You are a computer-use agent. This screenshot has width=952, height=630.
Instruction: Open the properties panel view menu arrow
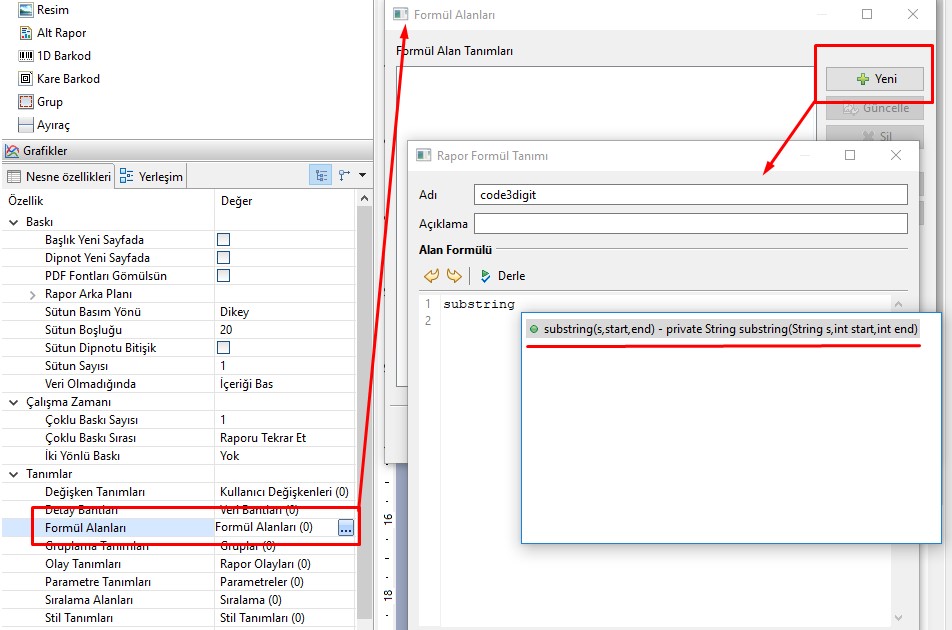click(362, 175)
